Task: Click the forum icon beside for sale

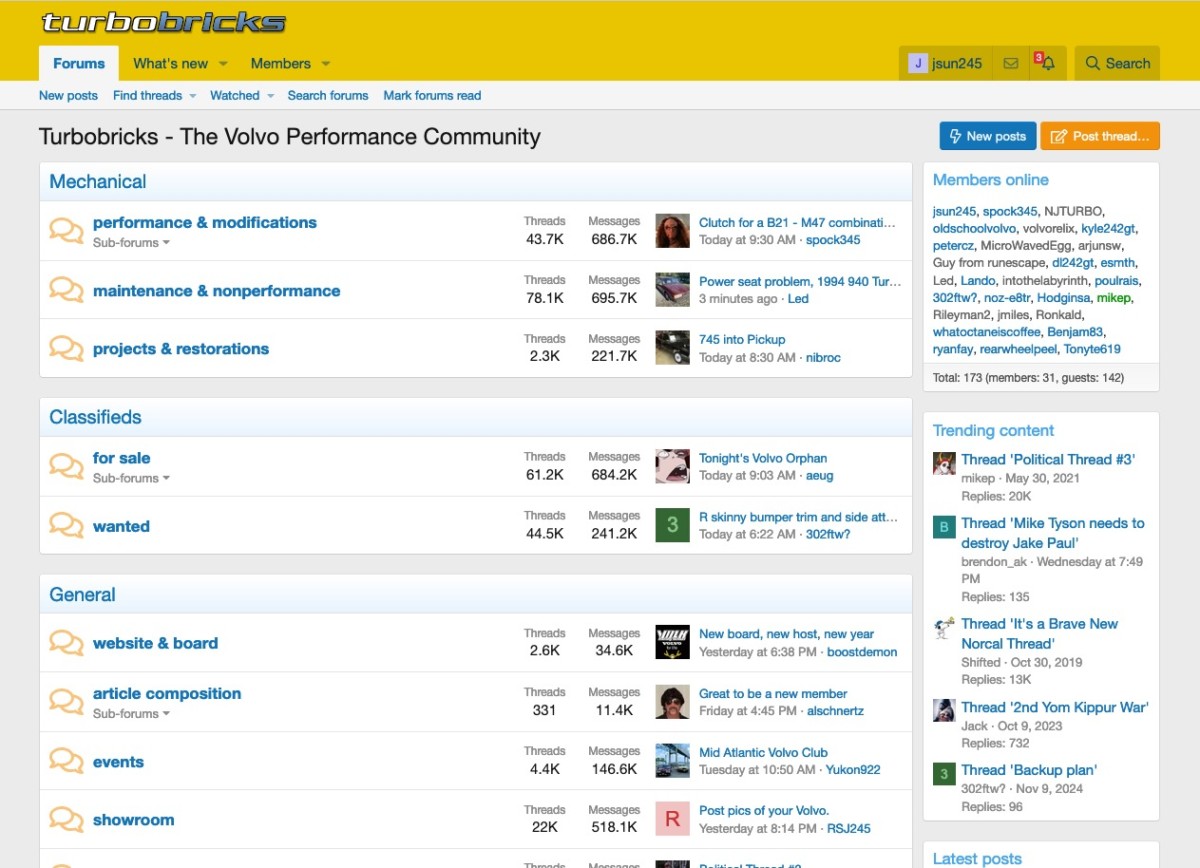Action: point(66,466)
